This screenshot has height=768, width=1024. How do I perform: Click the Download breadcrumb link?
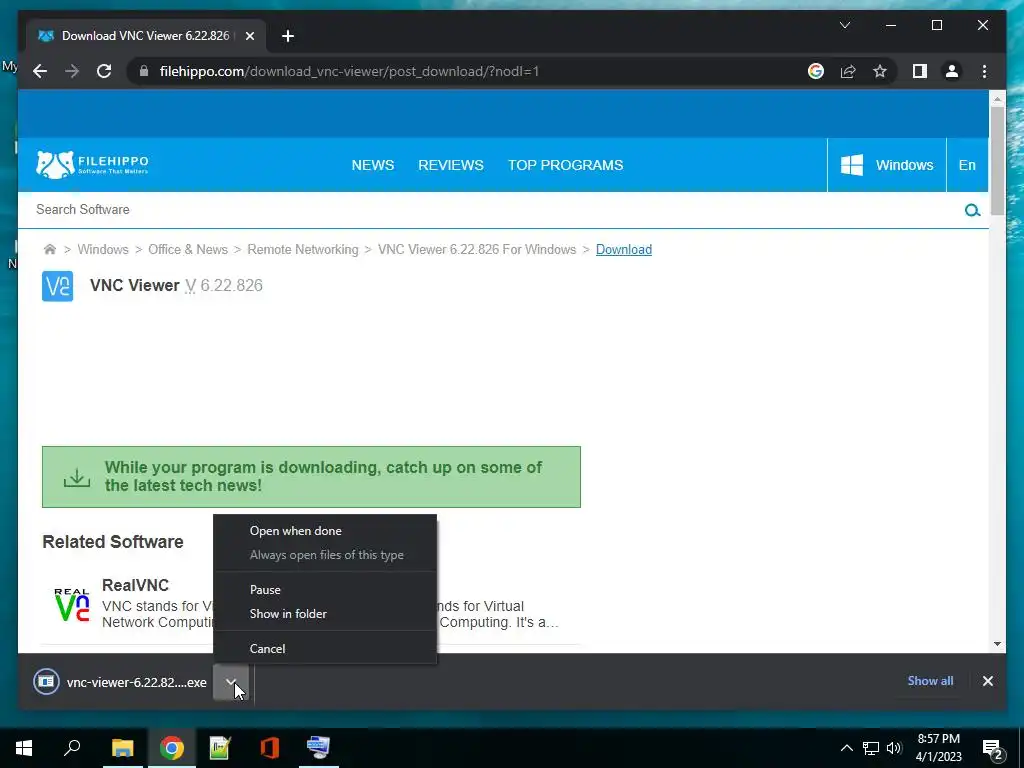click(624, 249)
